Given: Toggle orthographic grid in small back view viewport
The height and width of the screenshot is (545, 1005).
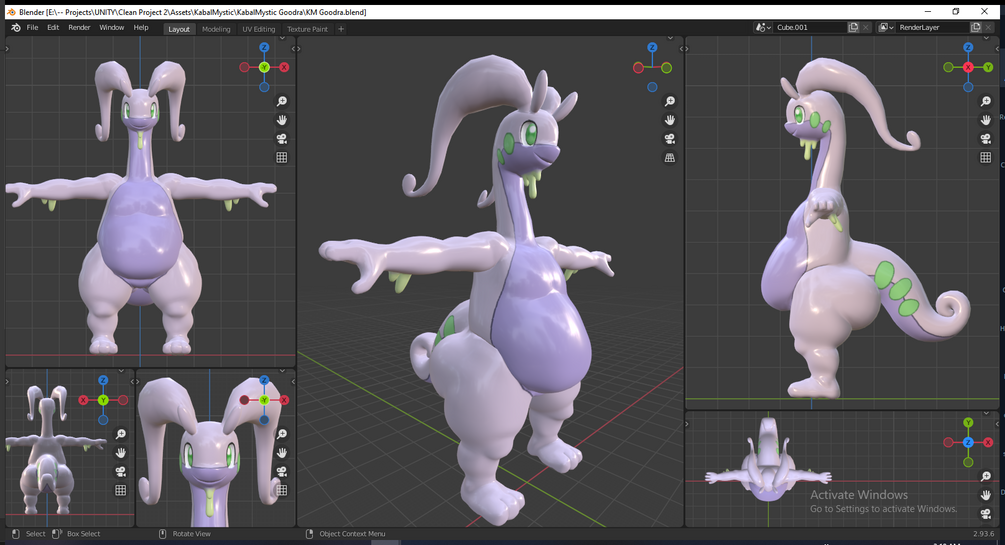Looking at the screenshot, I should tap(120, 490).
